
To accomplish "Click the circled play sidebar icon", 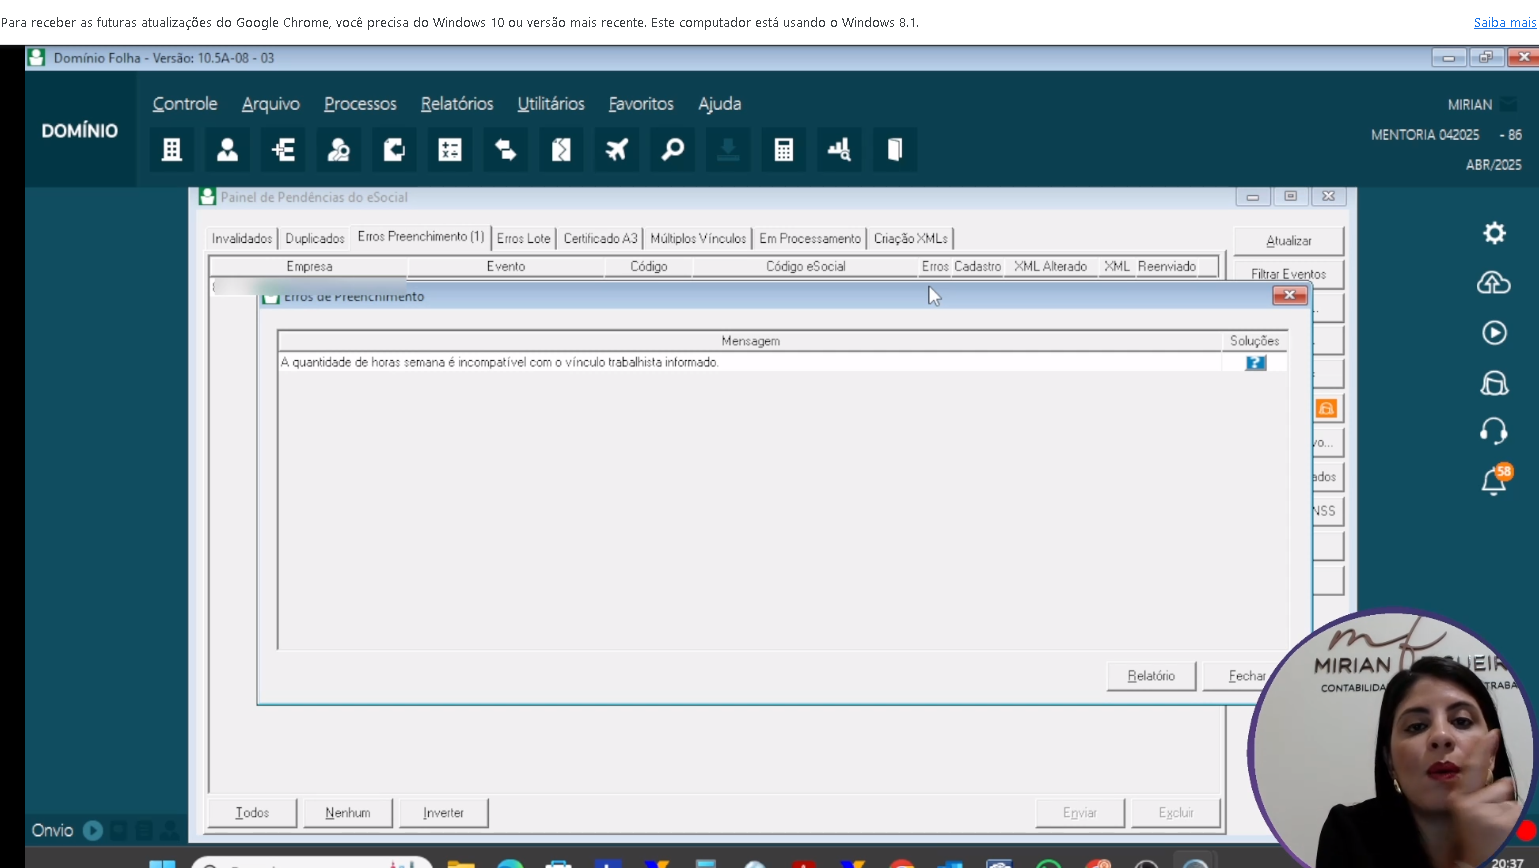I will 1494,332.
